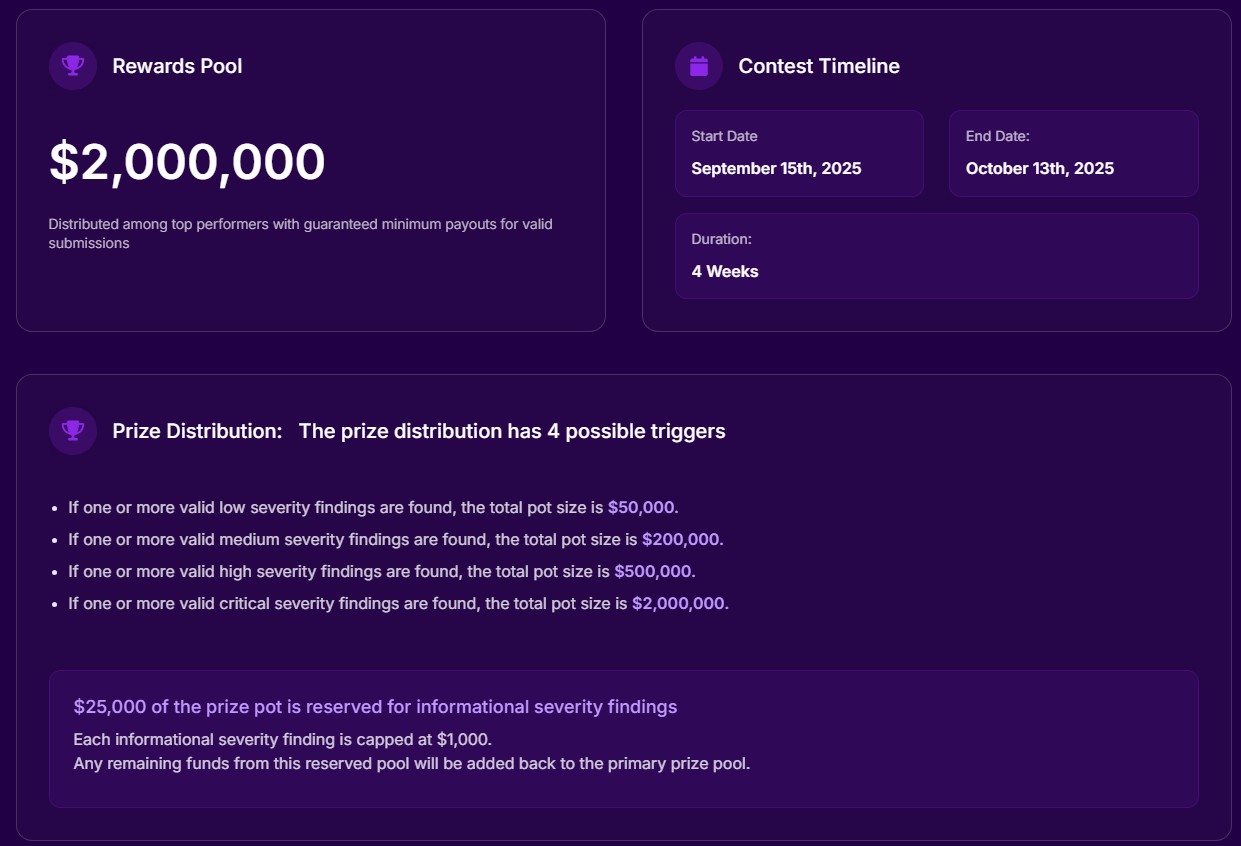Click the informational severity reserved heading
1241x846 pixels.
click(x=375, y=707)
